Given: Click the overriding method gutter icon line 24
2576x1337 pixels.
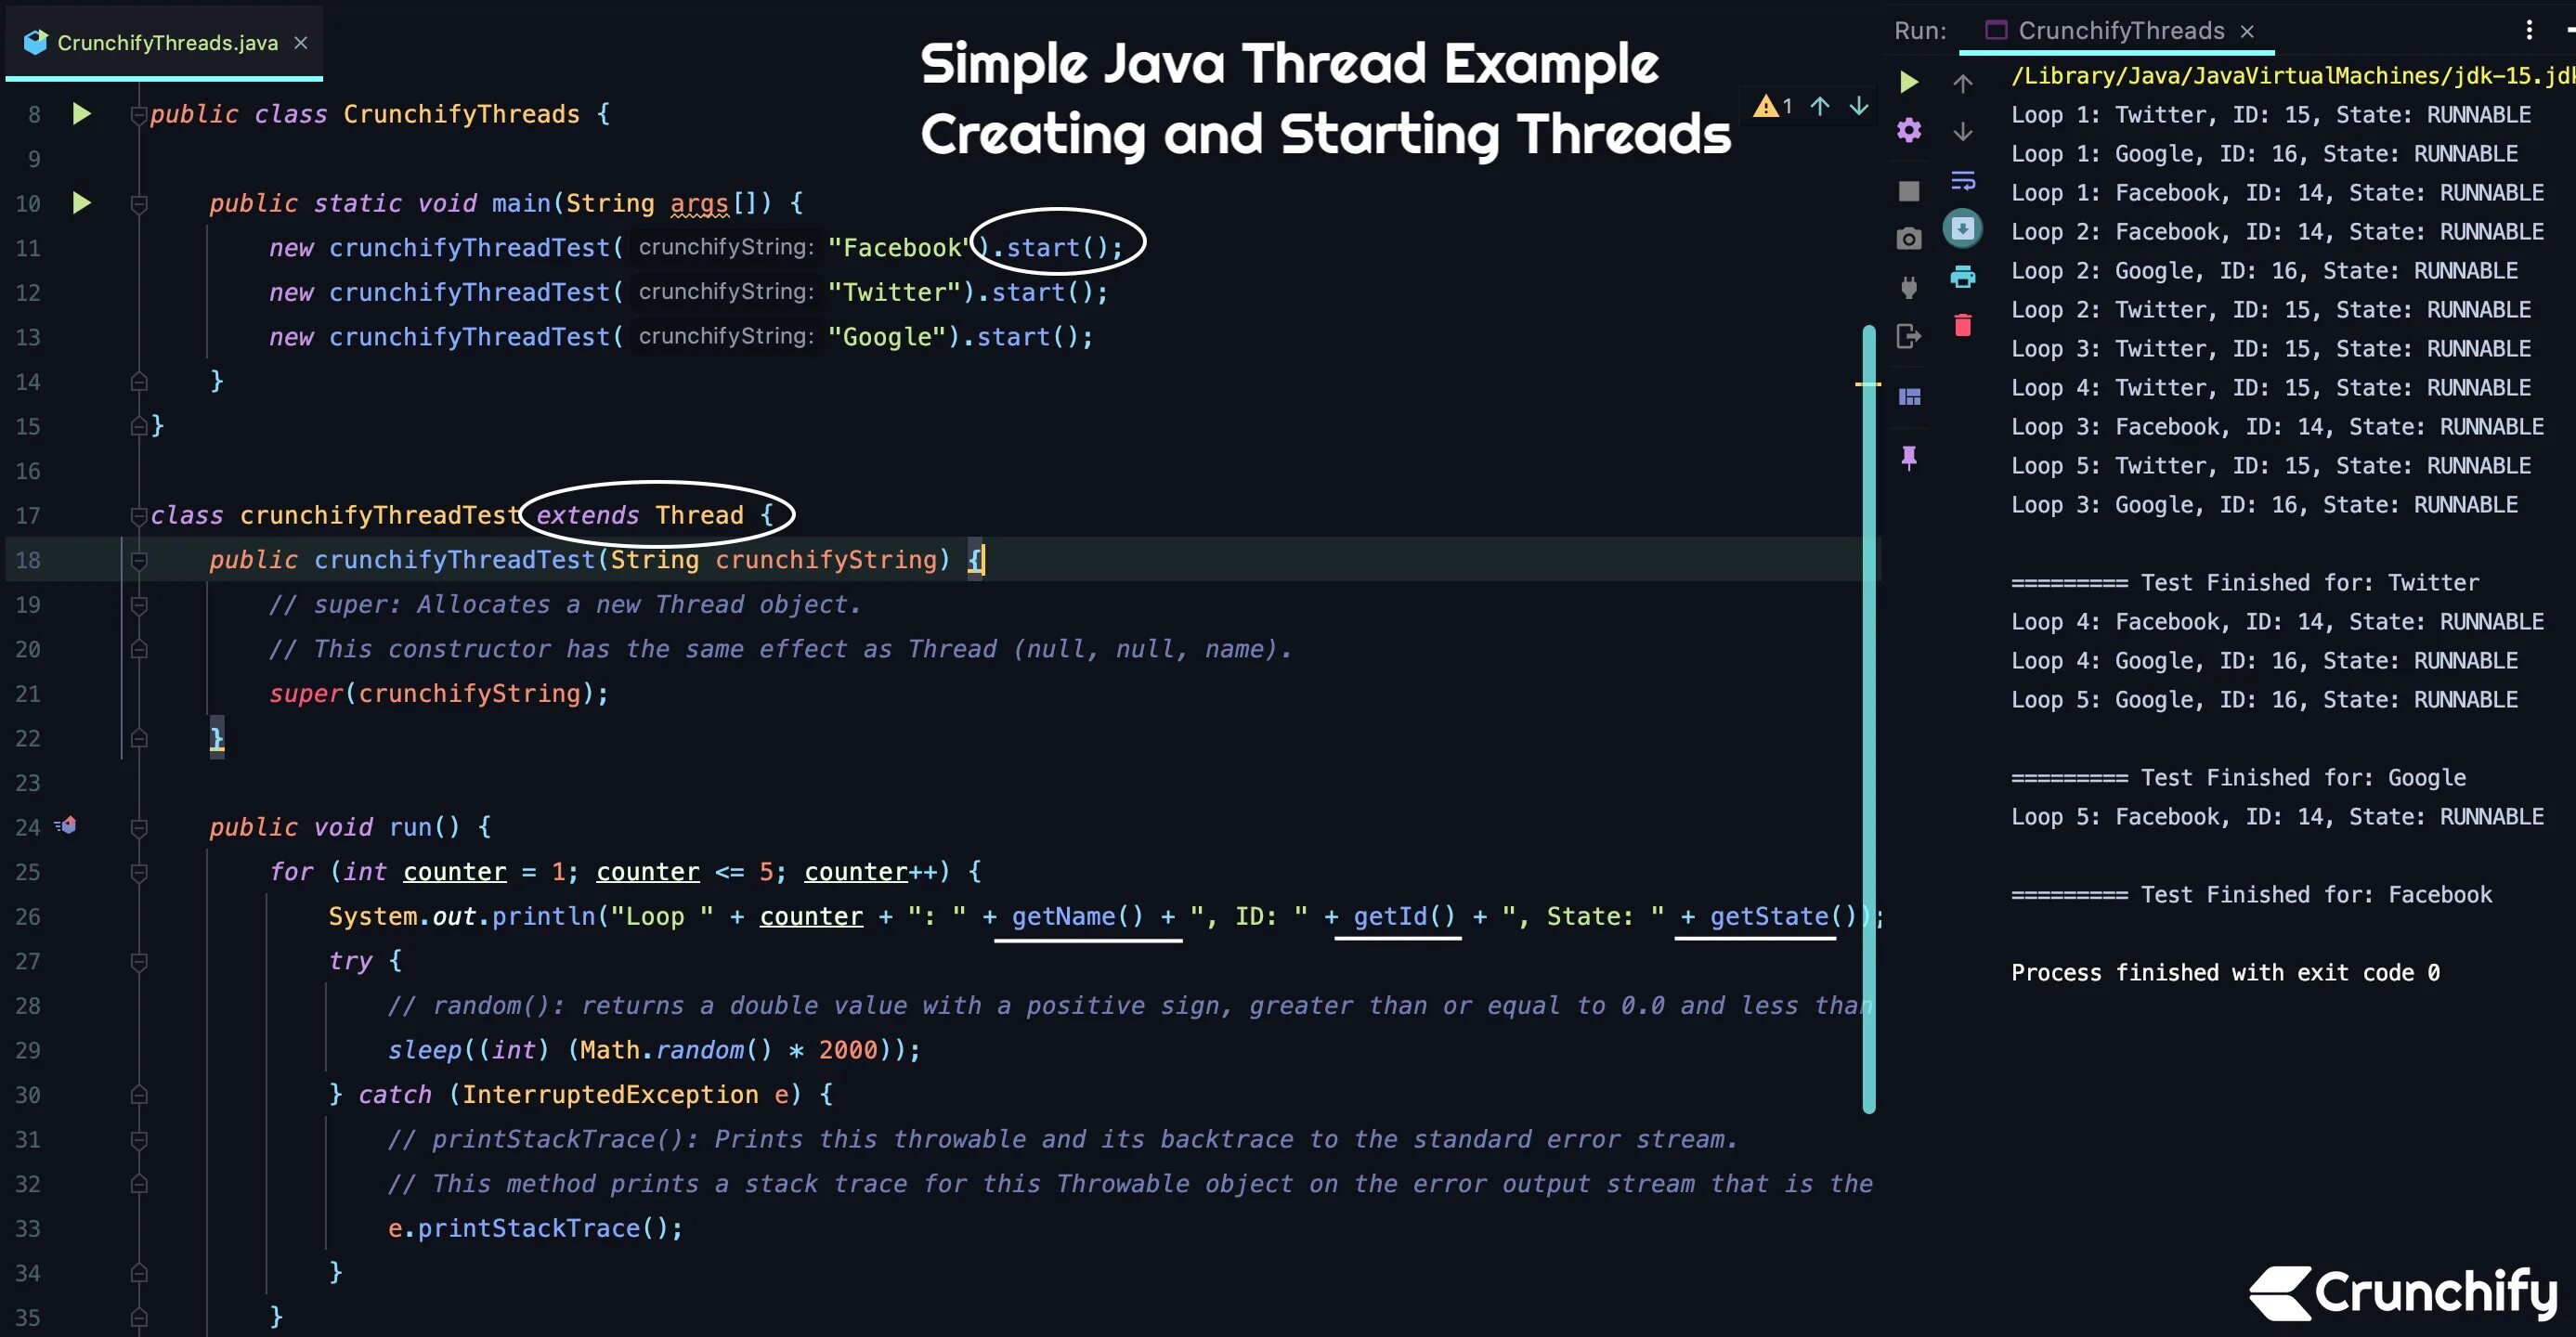Looking at the screenshot, I should coord(67,826).
